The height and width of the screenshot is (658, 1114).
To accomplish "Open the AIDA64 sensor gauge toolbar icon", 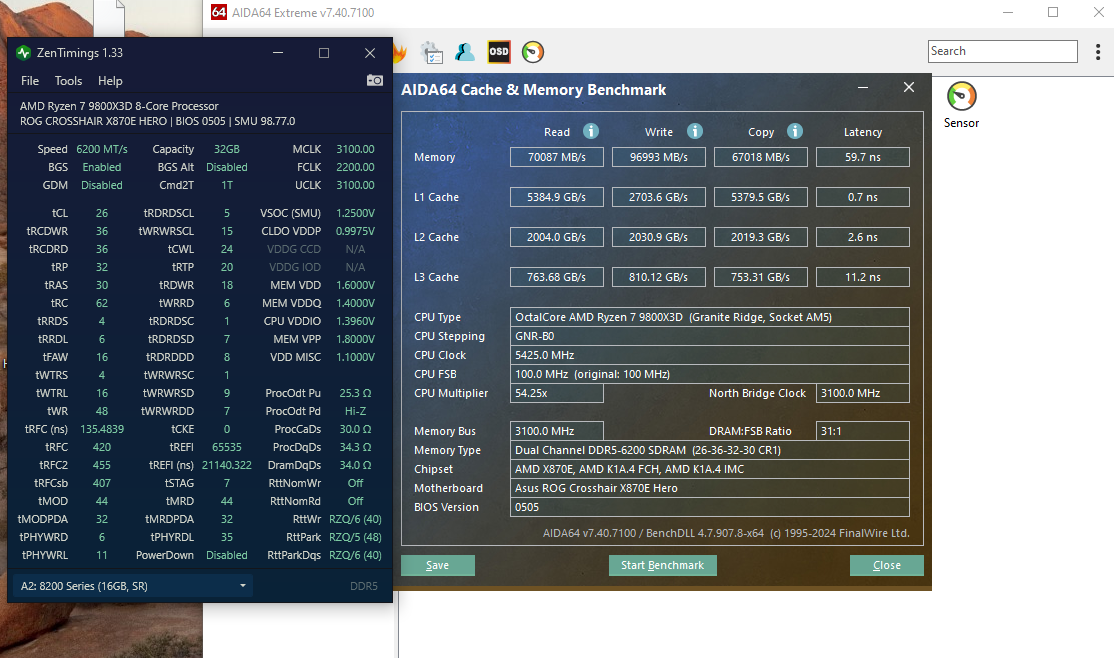I will point(533,51).
